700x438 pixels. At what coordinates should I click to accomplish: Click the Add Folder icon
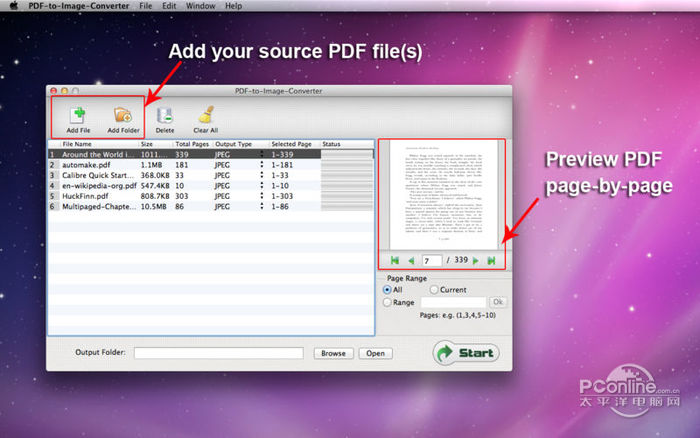(x=123, y=115)
